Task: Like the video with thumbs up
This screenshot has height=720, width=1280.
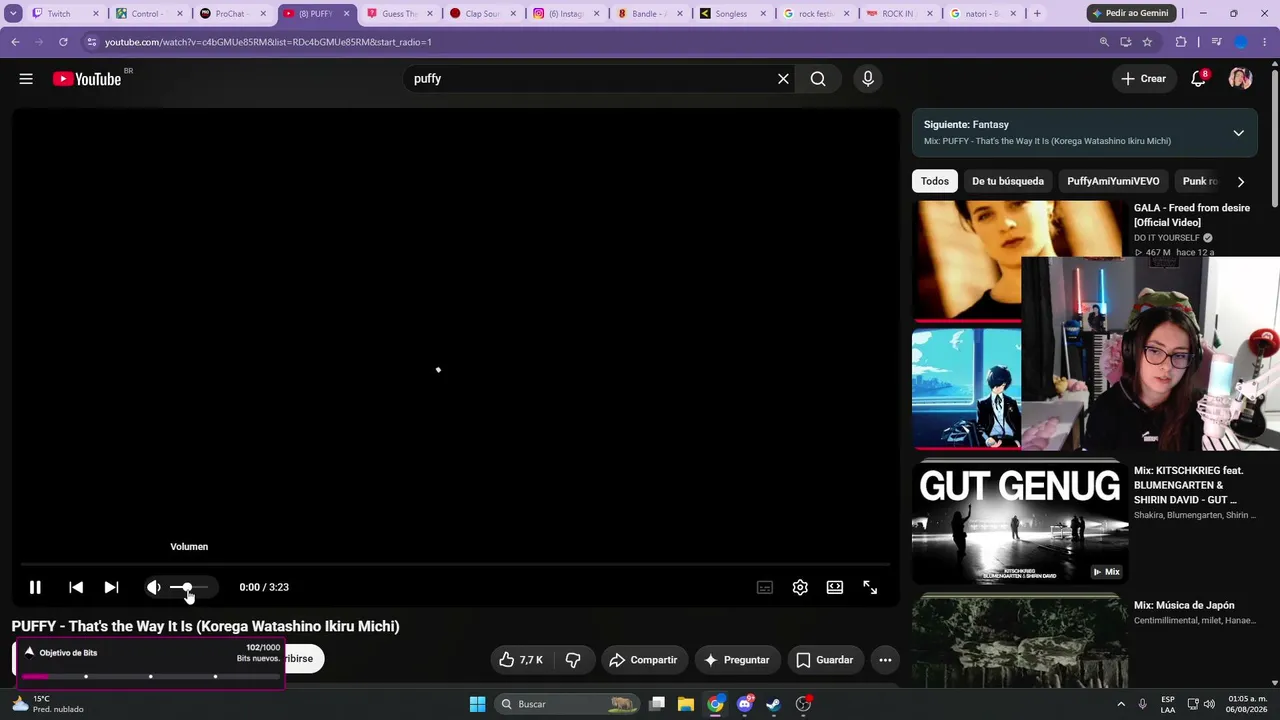Action: coord(521,660)
